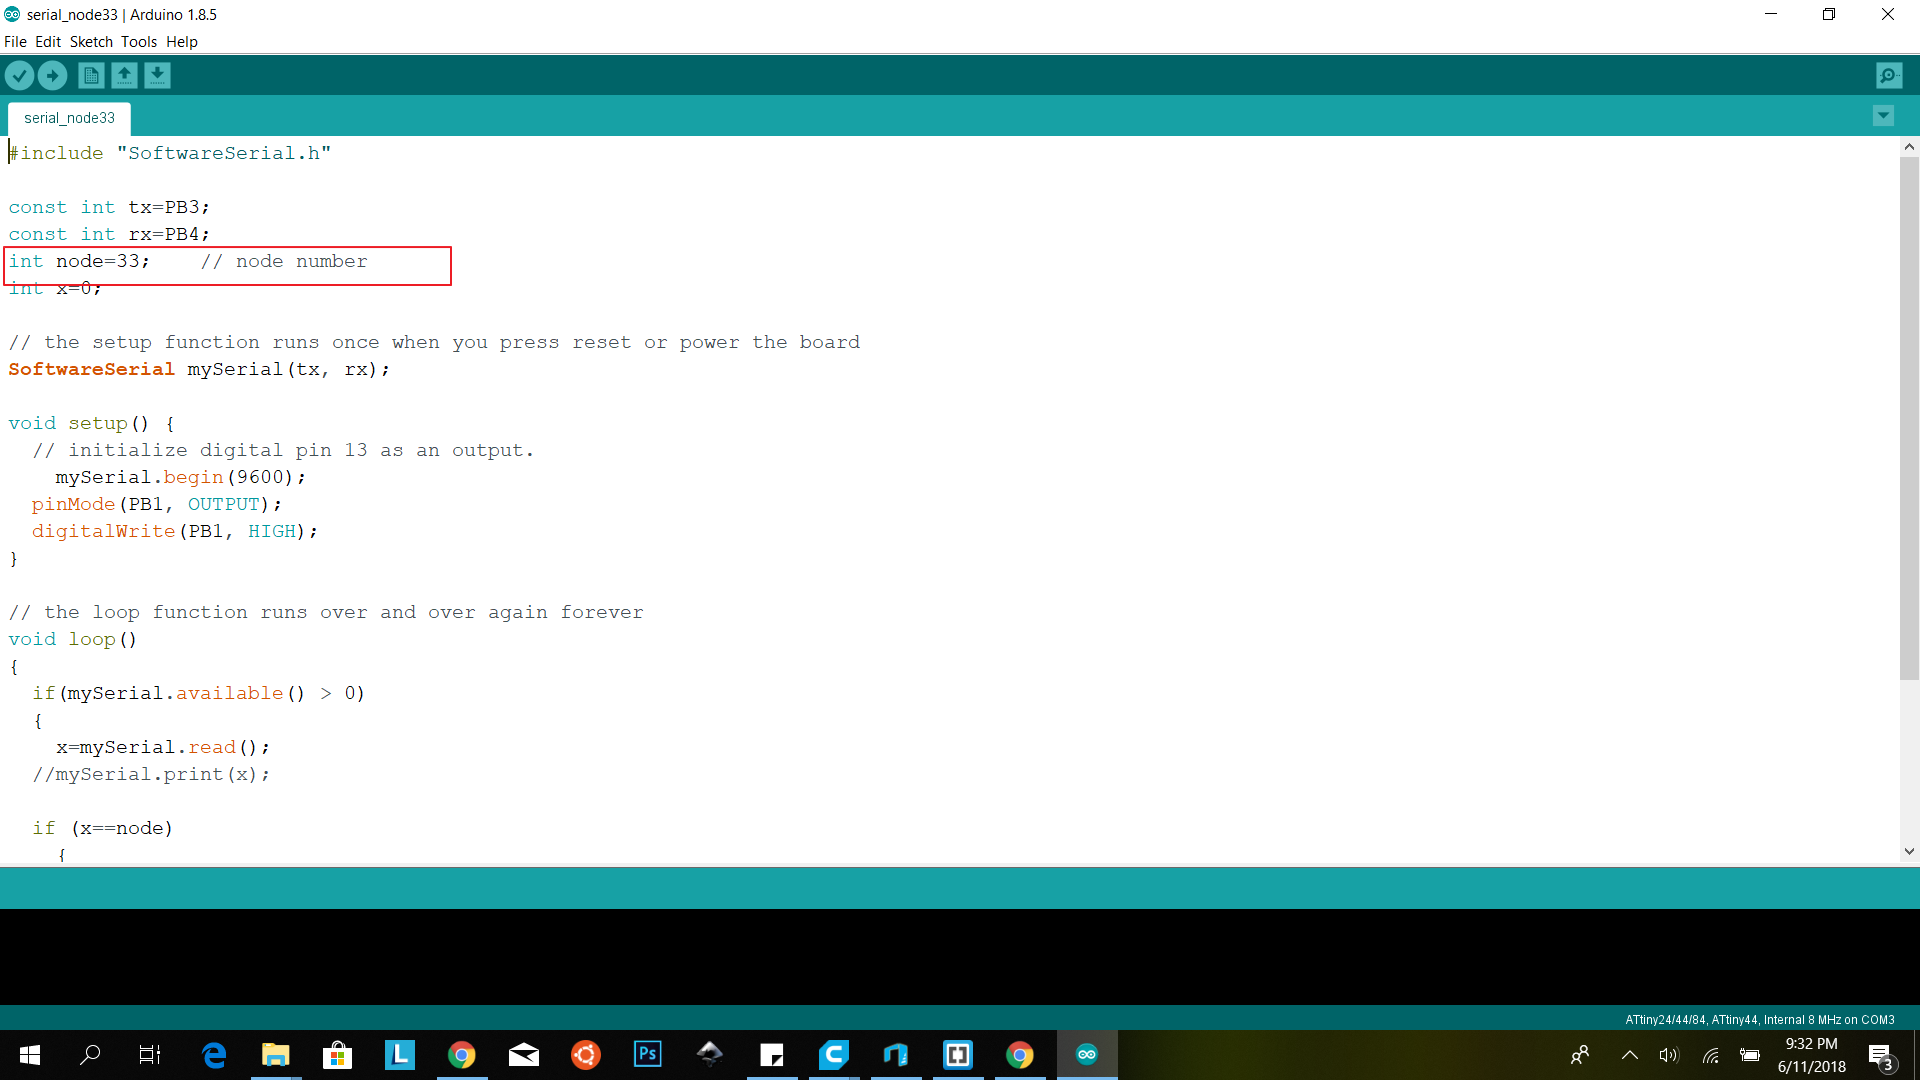The image size is (1920, 1080).
Task: Create a new sketch with New icon
Action: (x=91, y=75)
